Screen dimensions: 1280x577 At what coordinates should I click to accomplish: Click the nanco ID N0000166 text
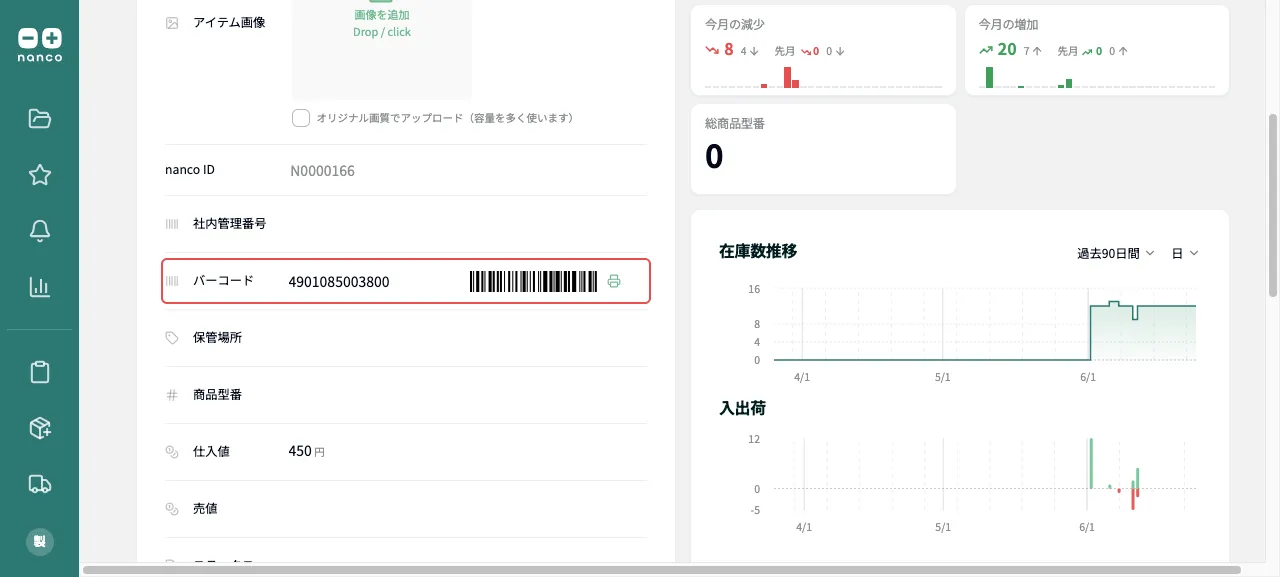322,171
